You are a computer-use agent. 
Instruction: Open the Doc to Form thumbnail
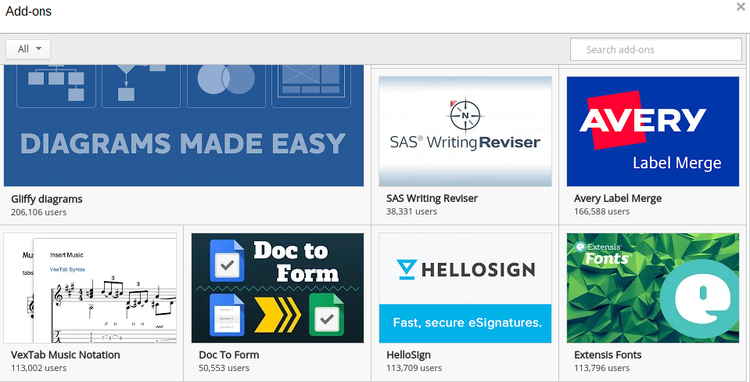point(277,288)
